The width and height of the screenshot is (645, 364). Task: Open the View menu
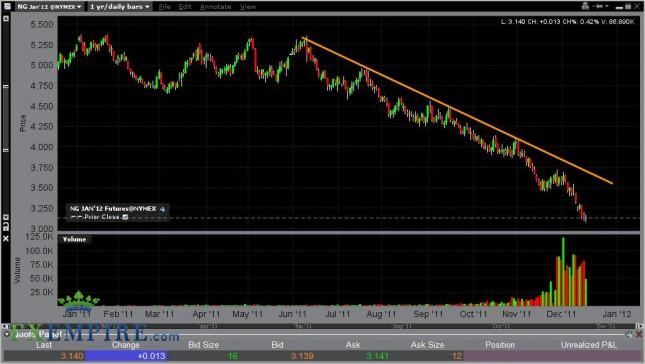[248, 7]
